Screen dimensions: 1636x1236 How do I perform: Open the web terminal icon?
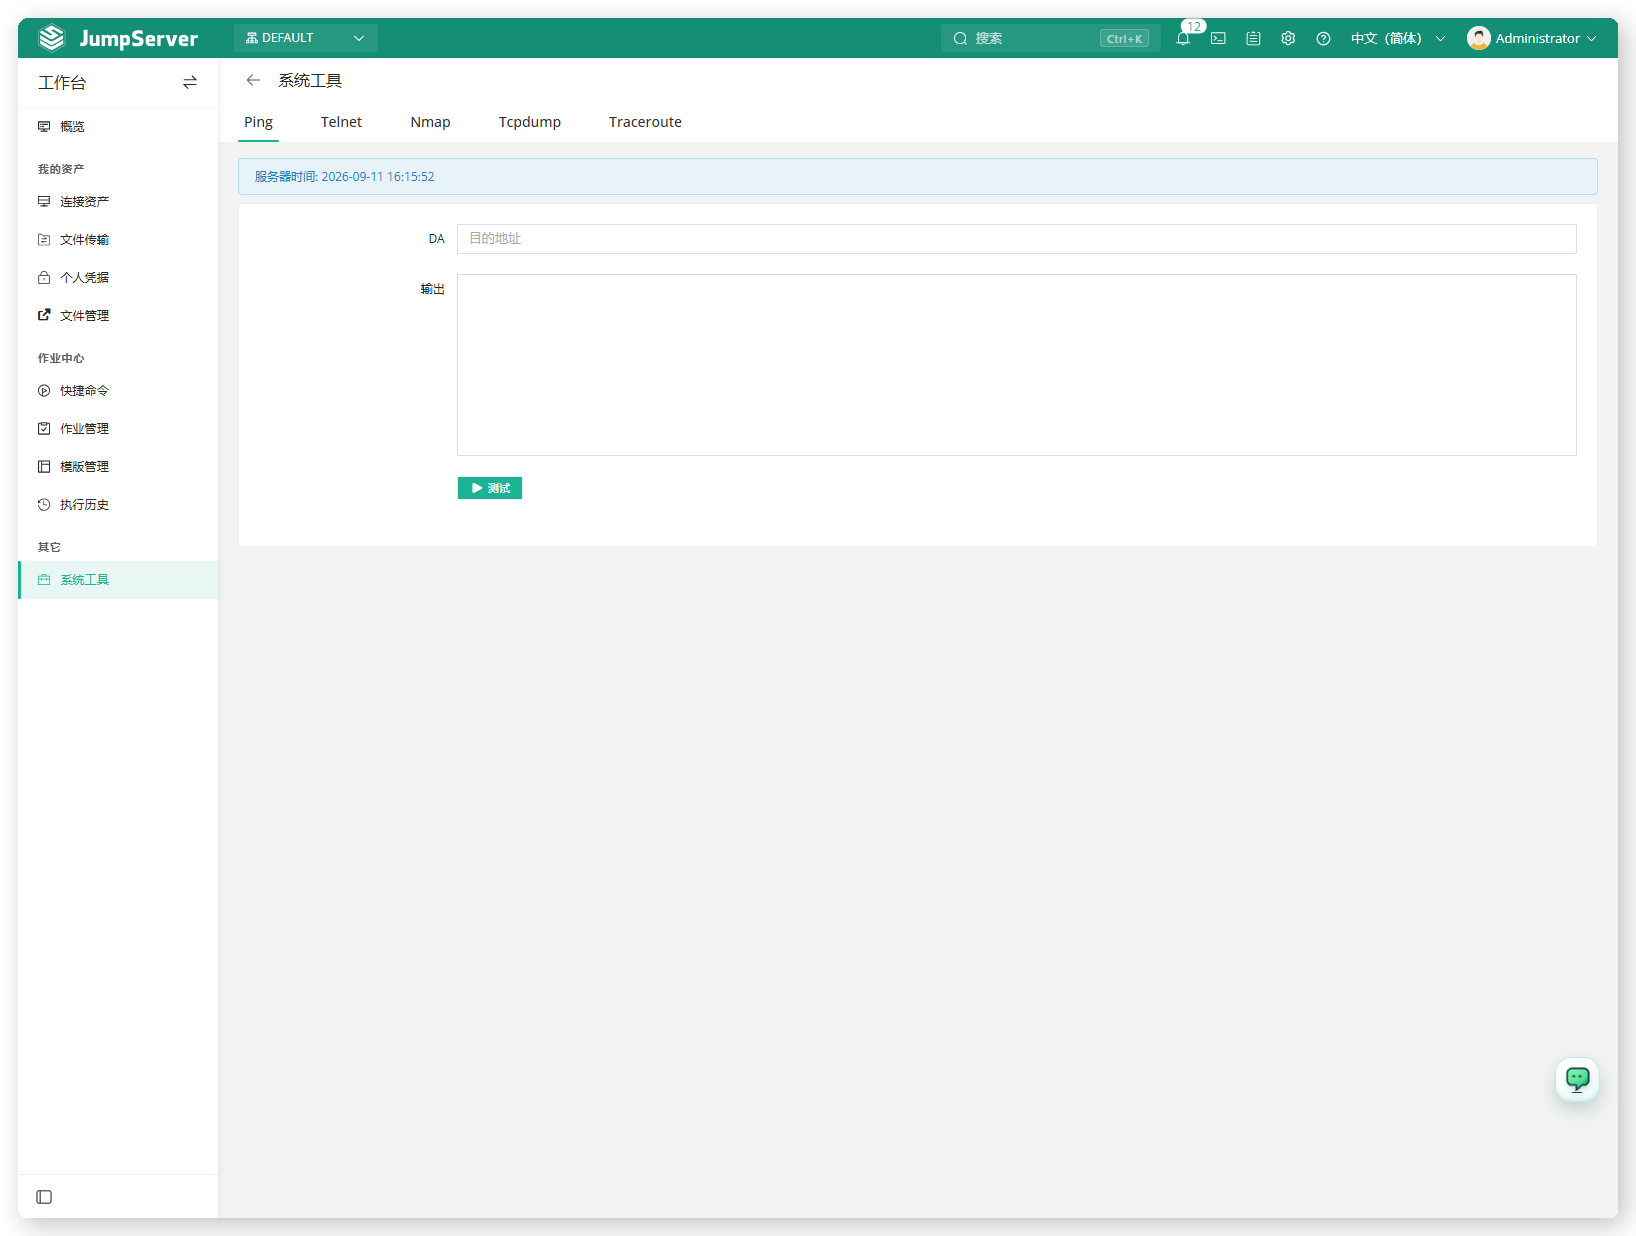[x=1218, y=39]
